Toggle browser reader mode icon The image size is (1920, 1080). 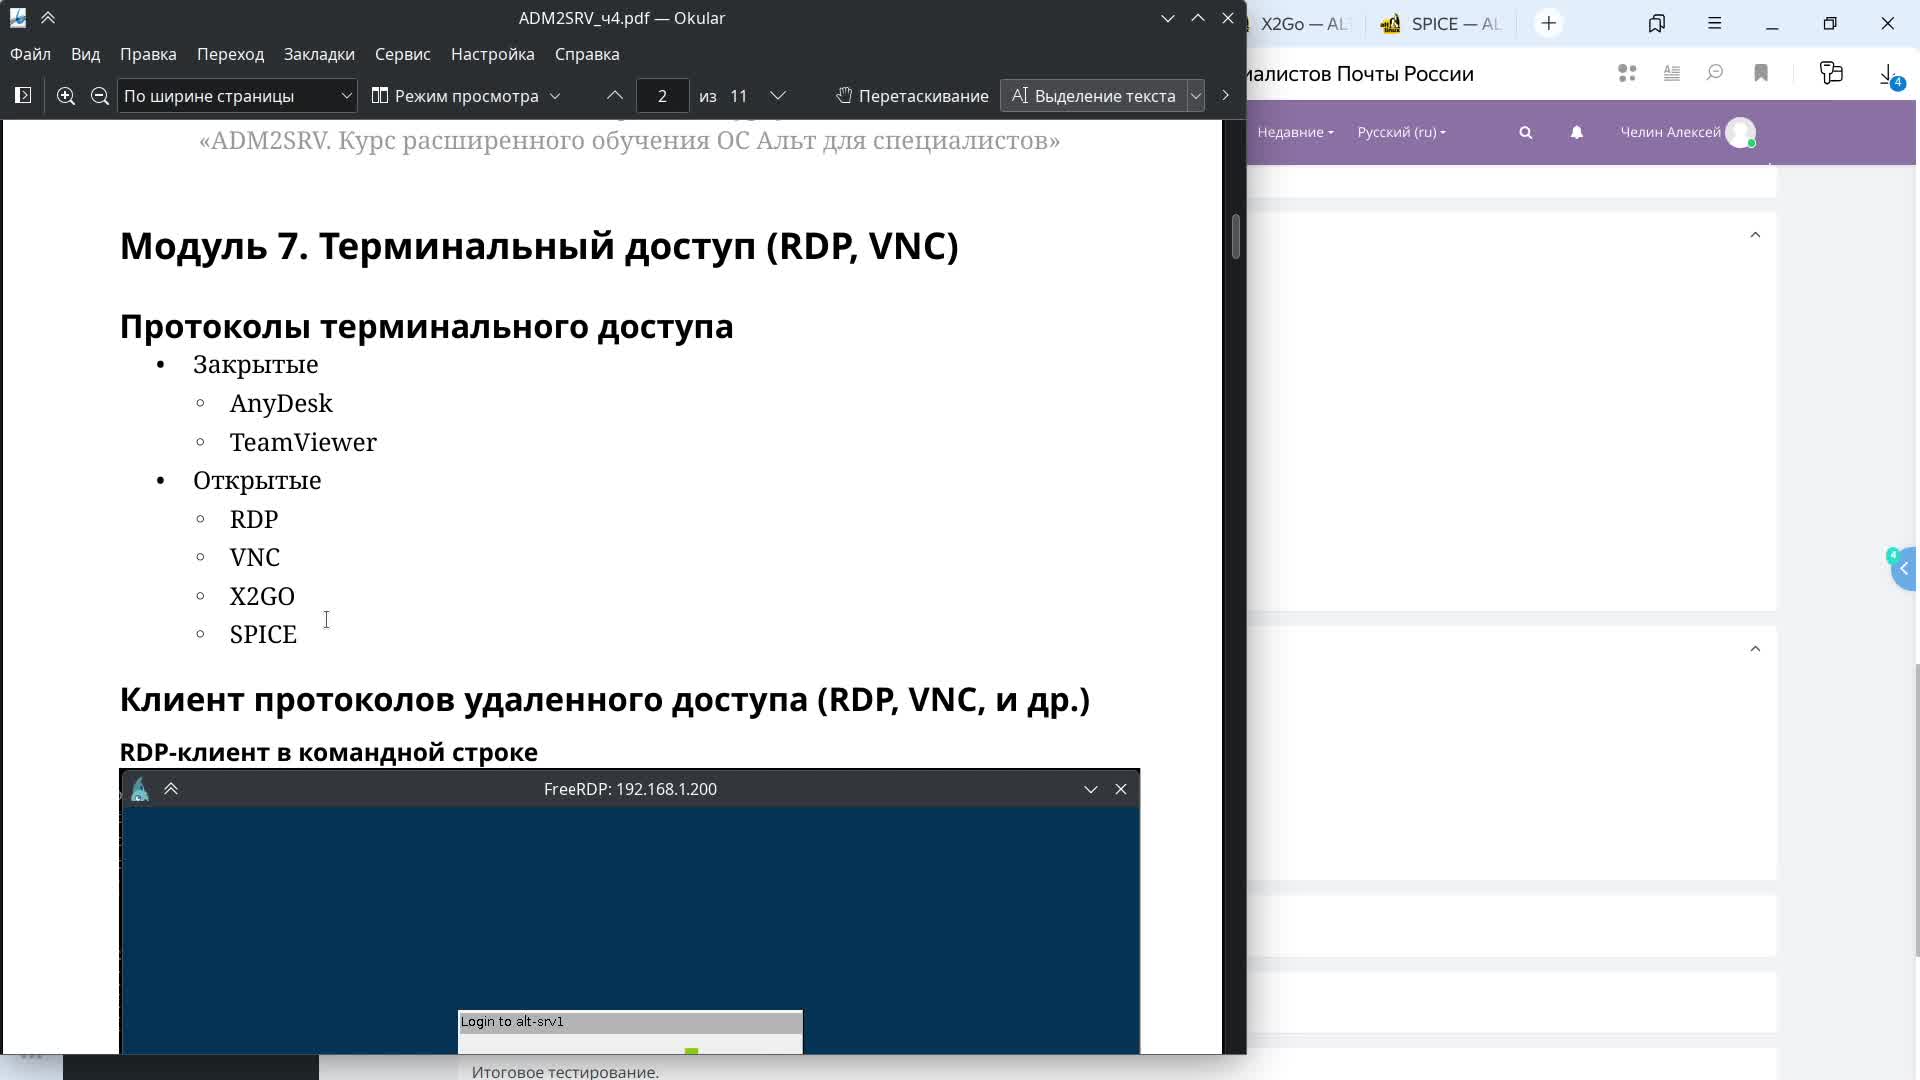click(1671, 73)
